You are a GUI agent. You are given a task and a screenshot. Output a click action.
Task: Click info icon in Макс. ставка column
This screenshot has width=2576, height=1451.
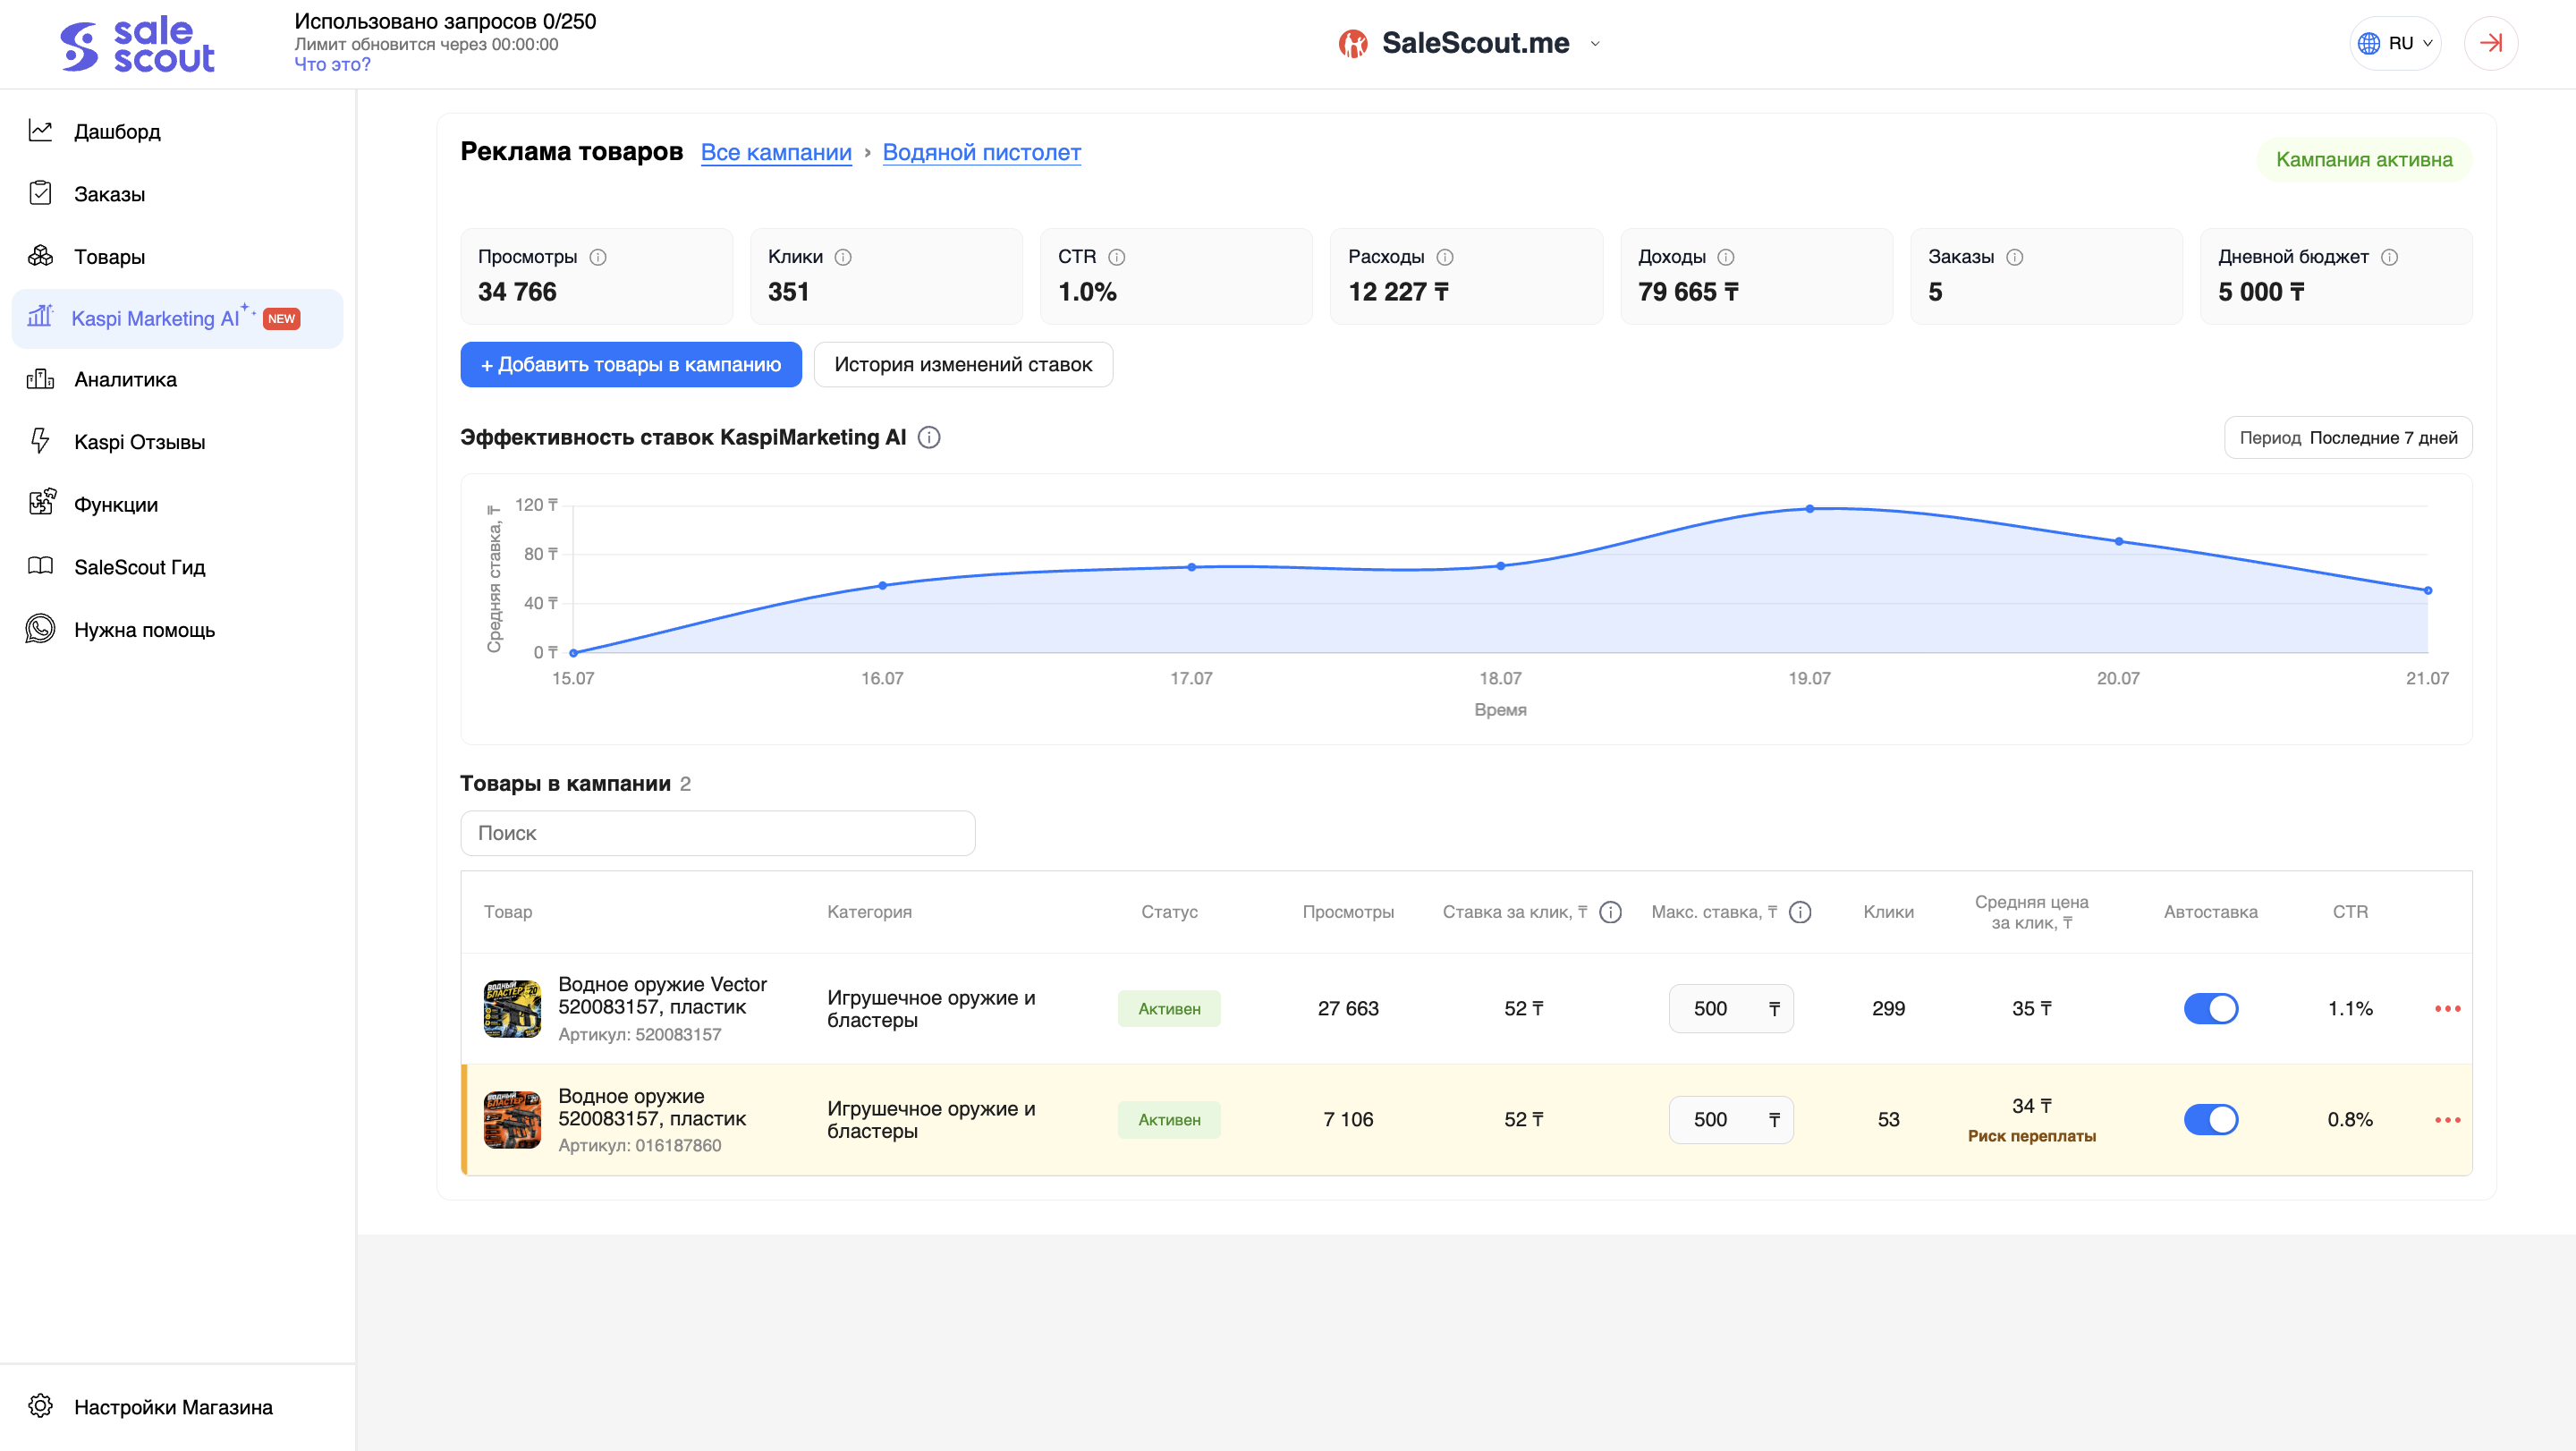pyautogui.click(x=1800, y=912)
